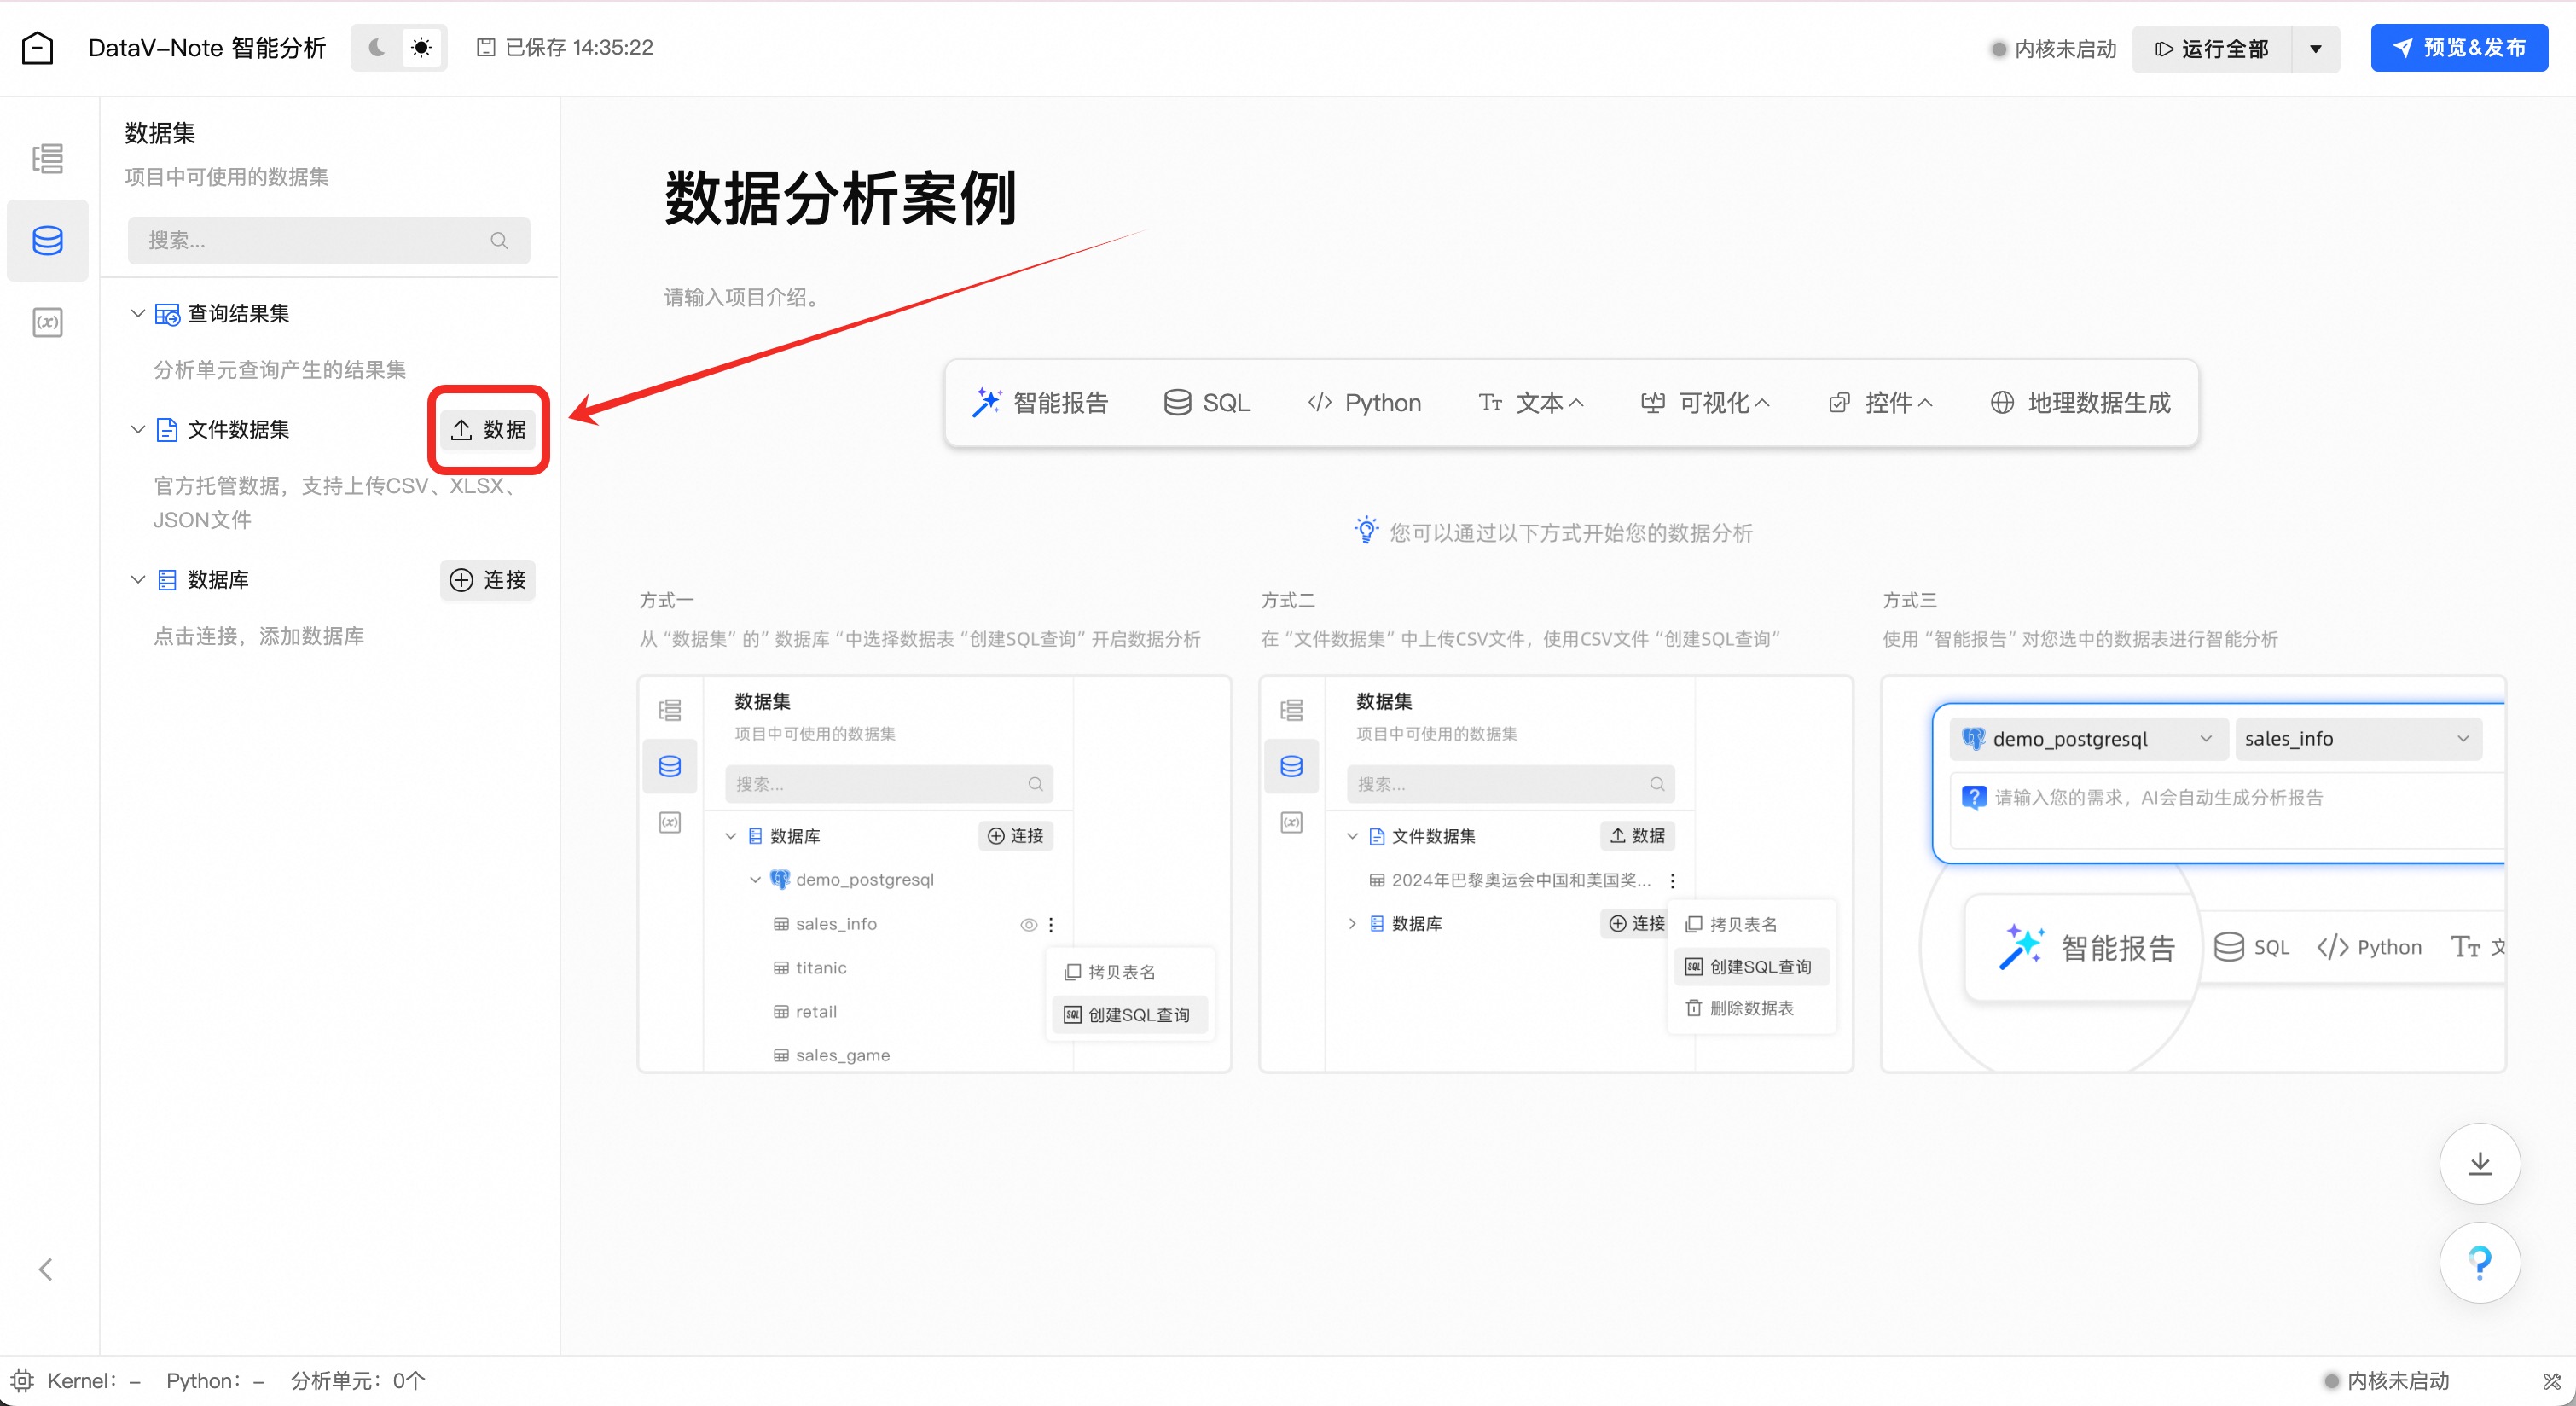Open the outline panel sidebar icon
Image resolution: width=2576 pixels, height=1406 pixels.
47,158
